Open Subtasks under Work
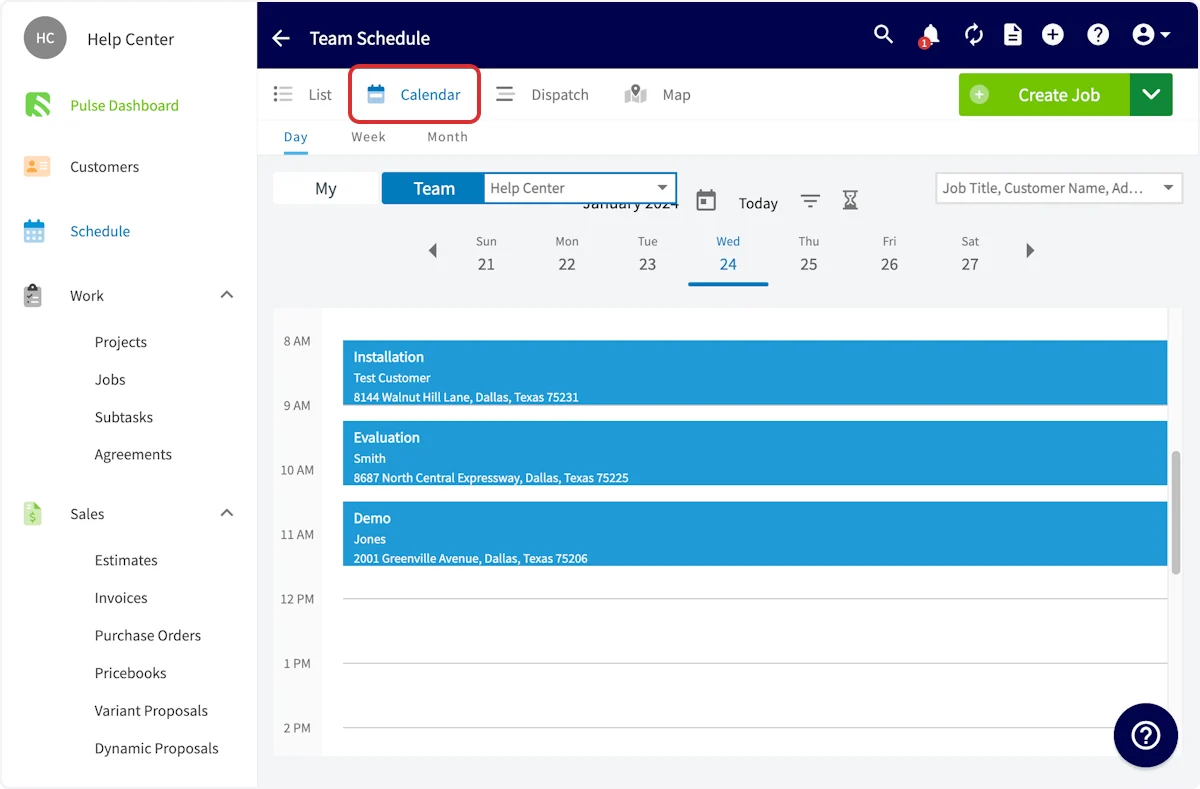This screenshot has width=1200, height=789. [124, 417]
